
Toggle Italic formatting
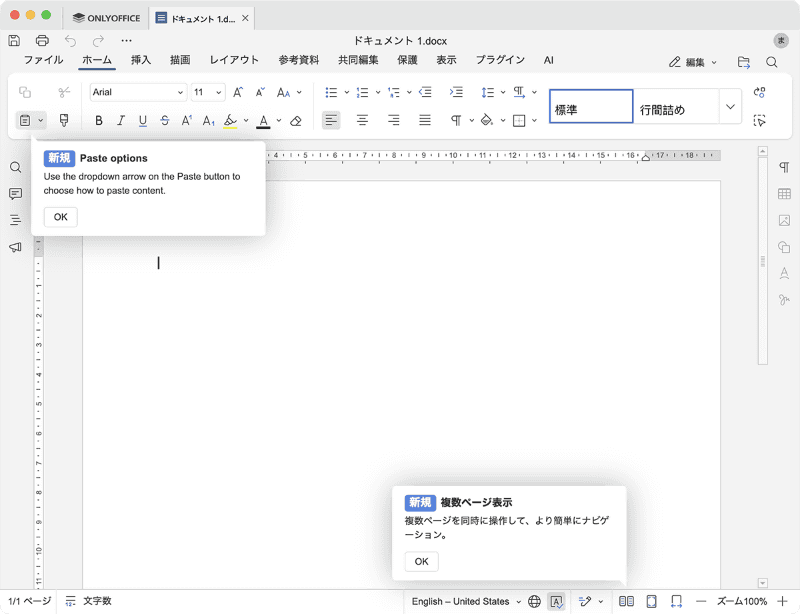(121, 120)
